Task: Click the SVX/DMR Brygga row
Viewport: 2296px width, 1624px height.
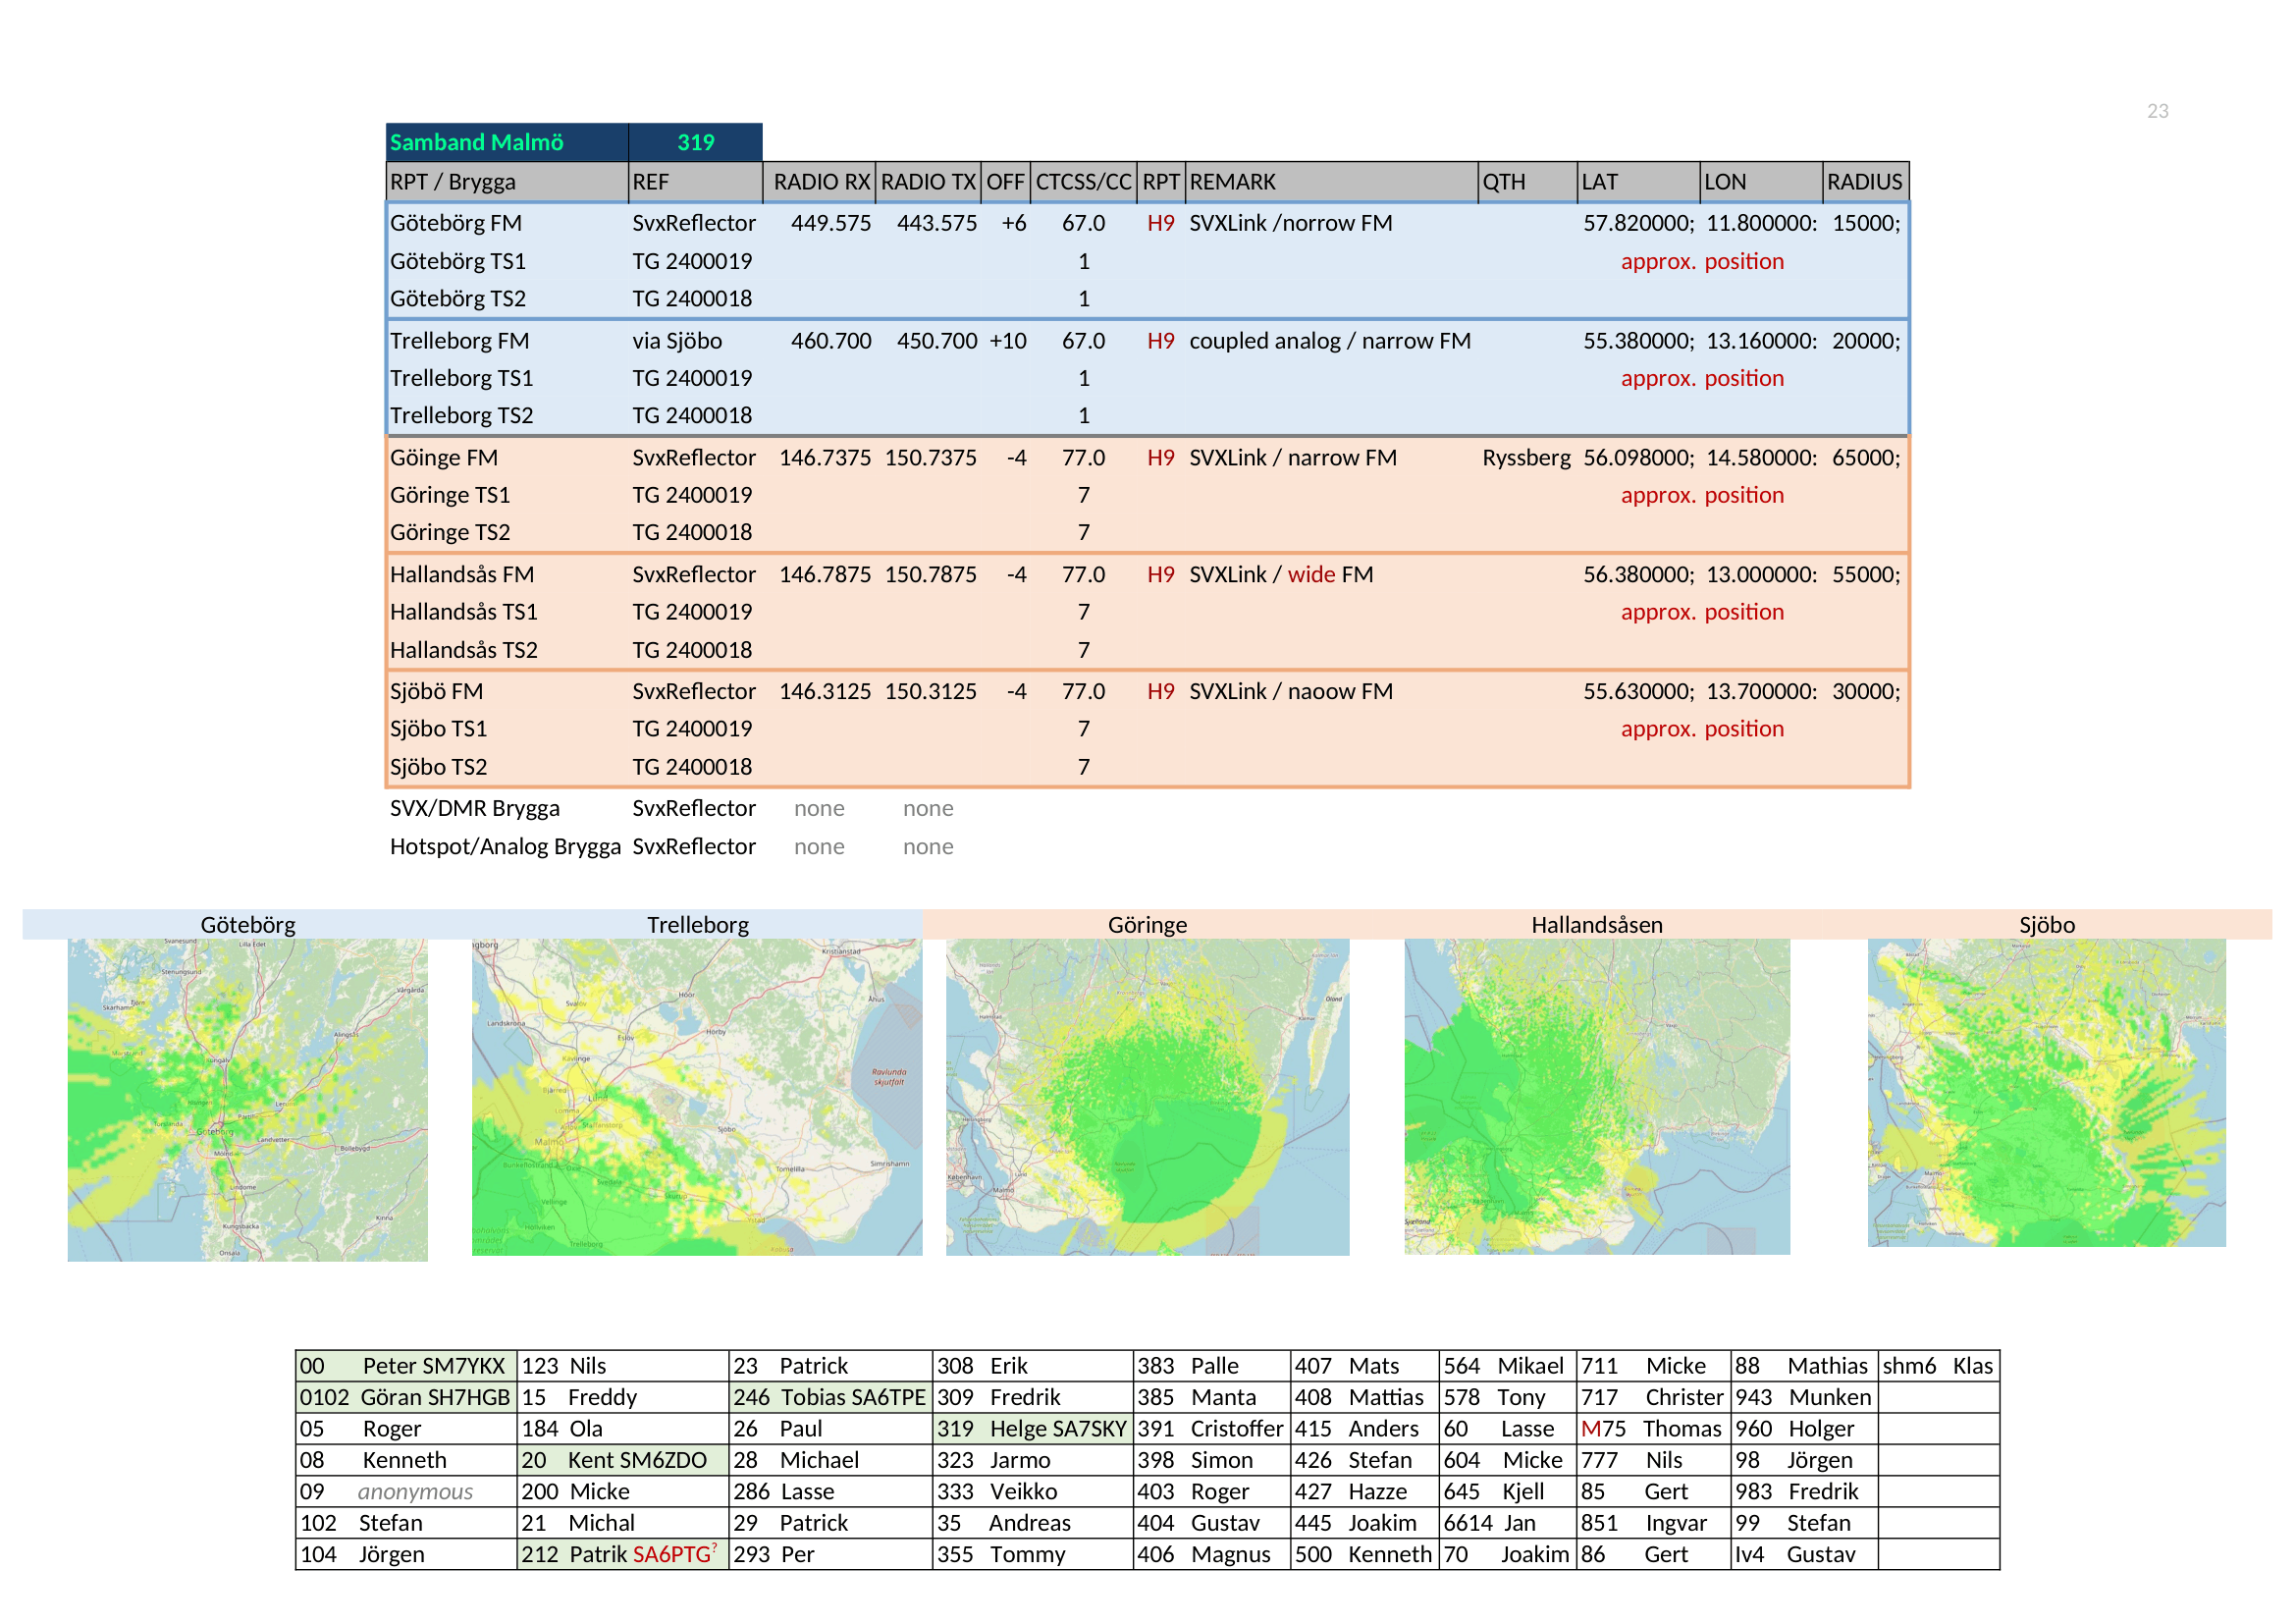Action: pos(672,809)
